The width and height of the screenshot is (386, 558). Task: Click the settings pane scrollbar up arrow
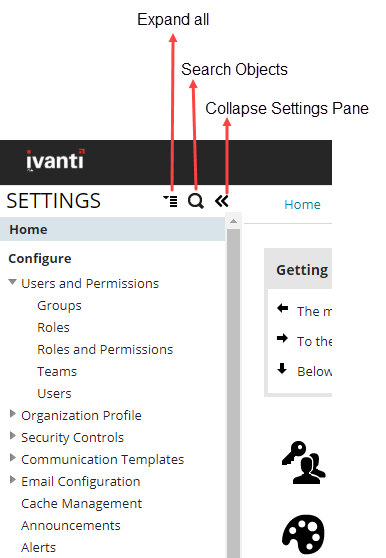233,221
